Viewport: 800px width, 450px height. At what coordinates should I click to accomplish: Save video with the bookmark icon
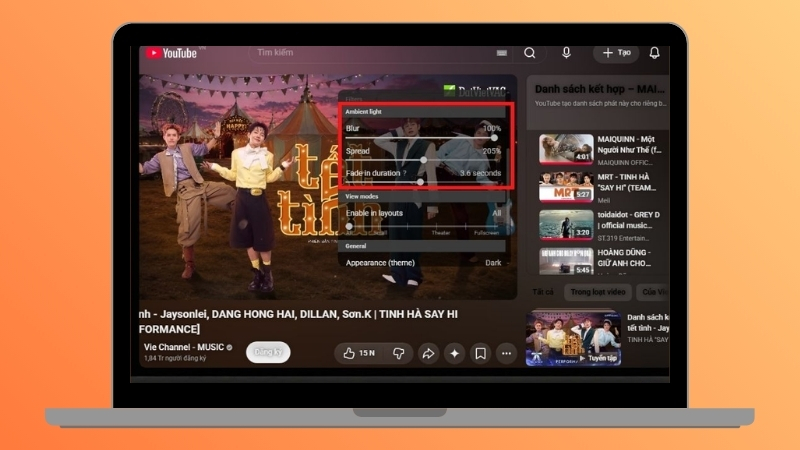coord(480,353)
